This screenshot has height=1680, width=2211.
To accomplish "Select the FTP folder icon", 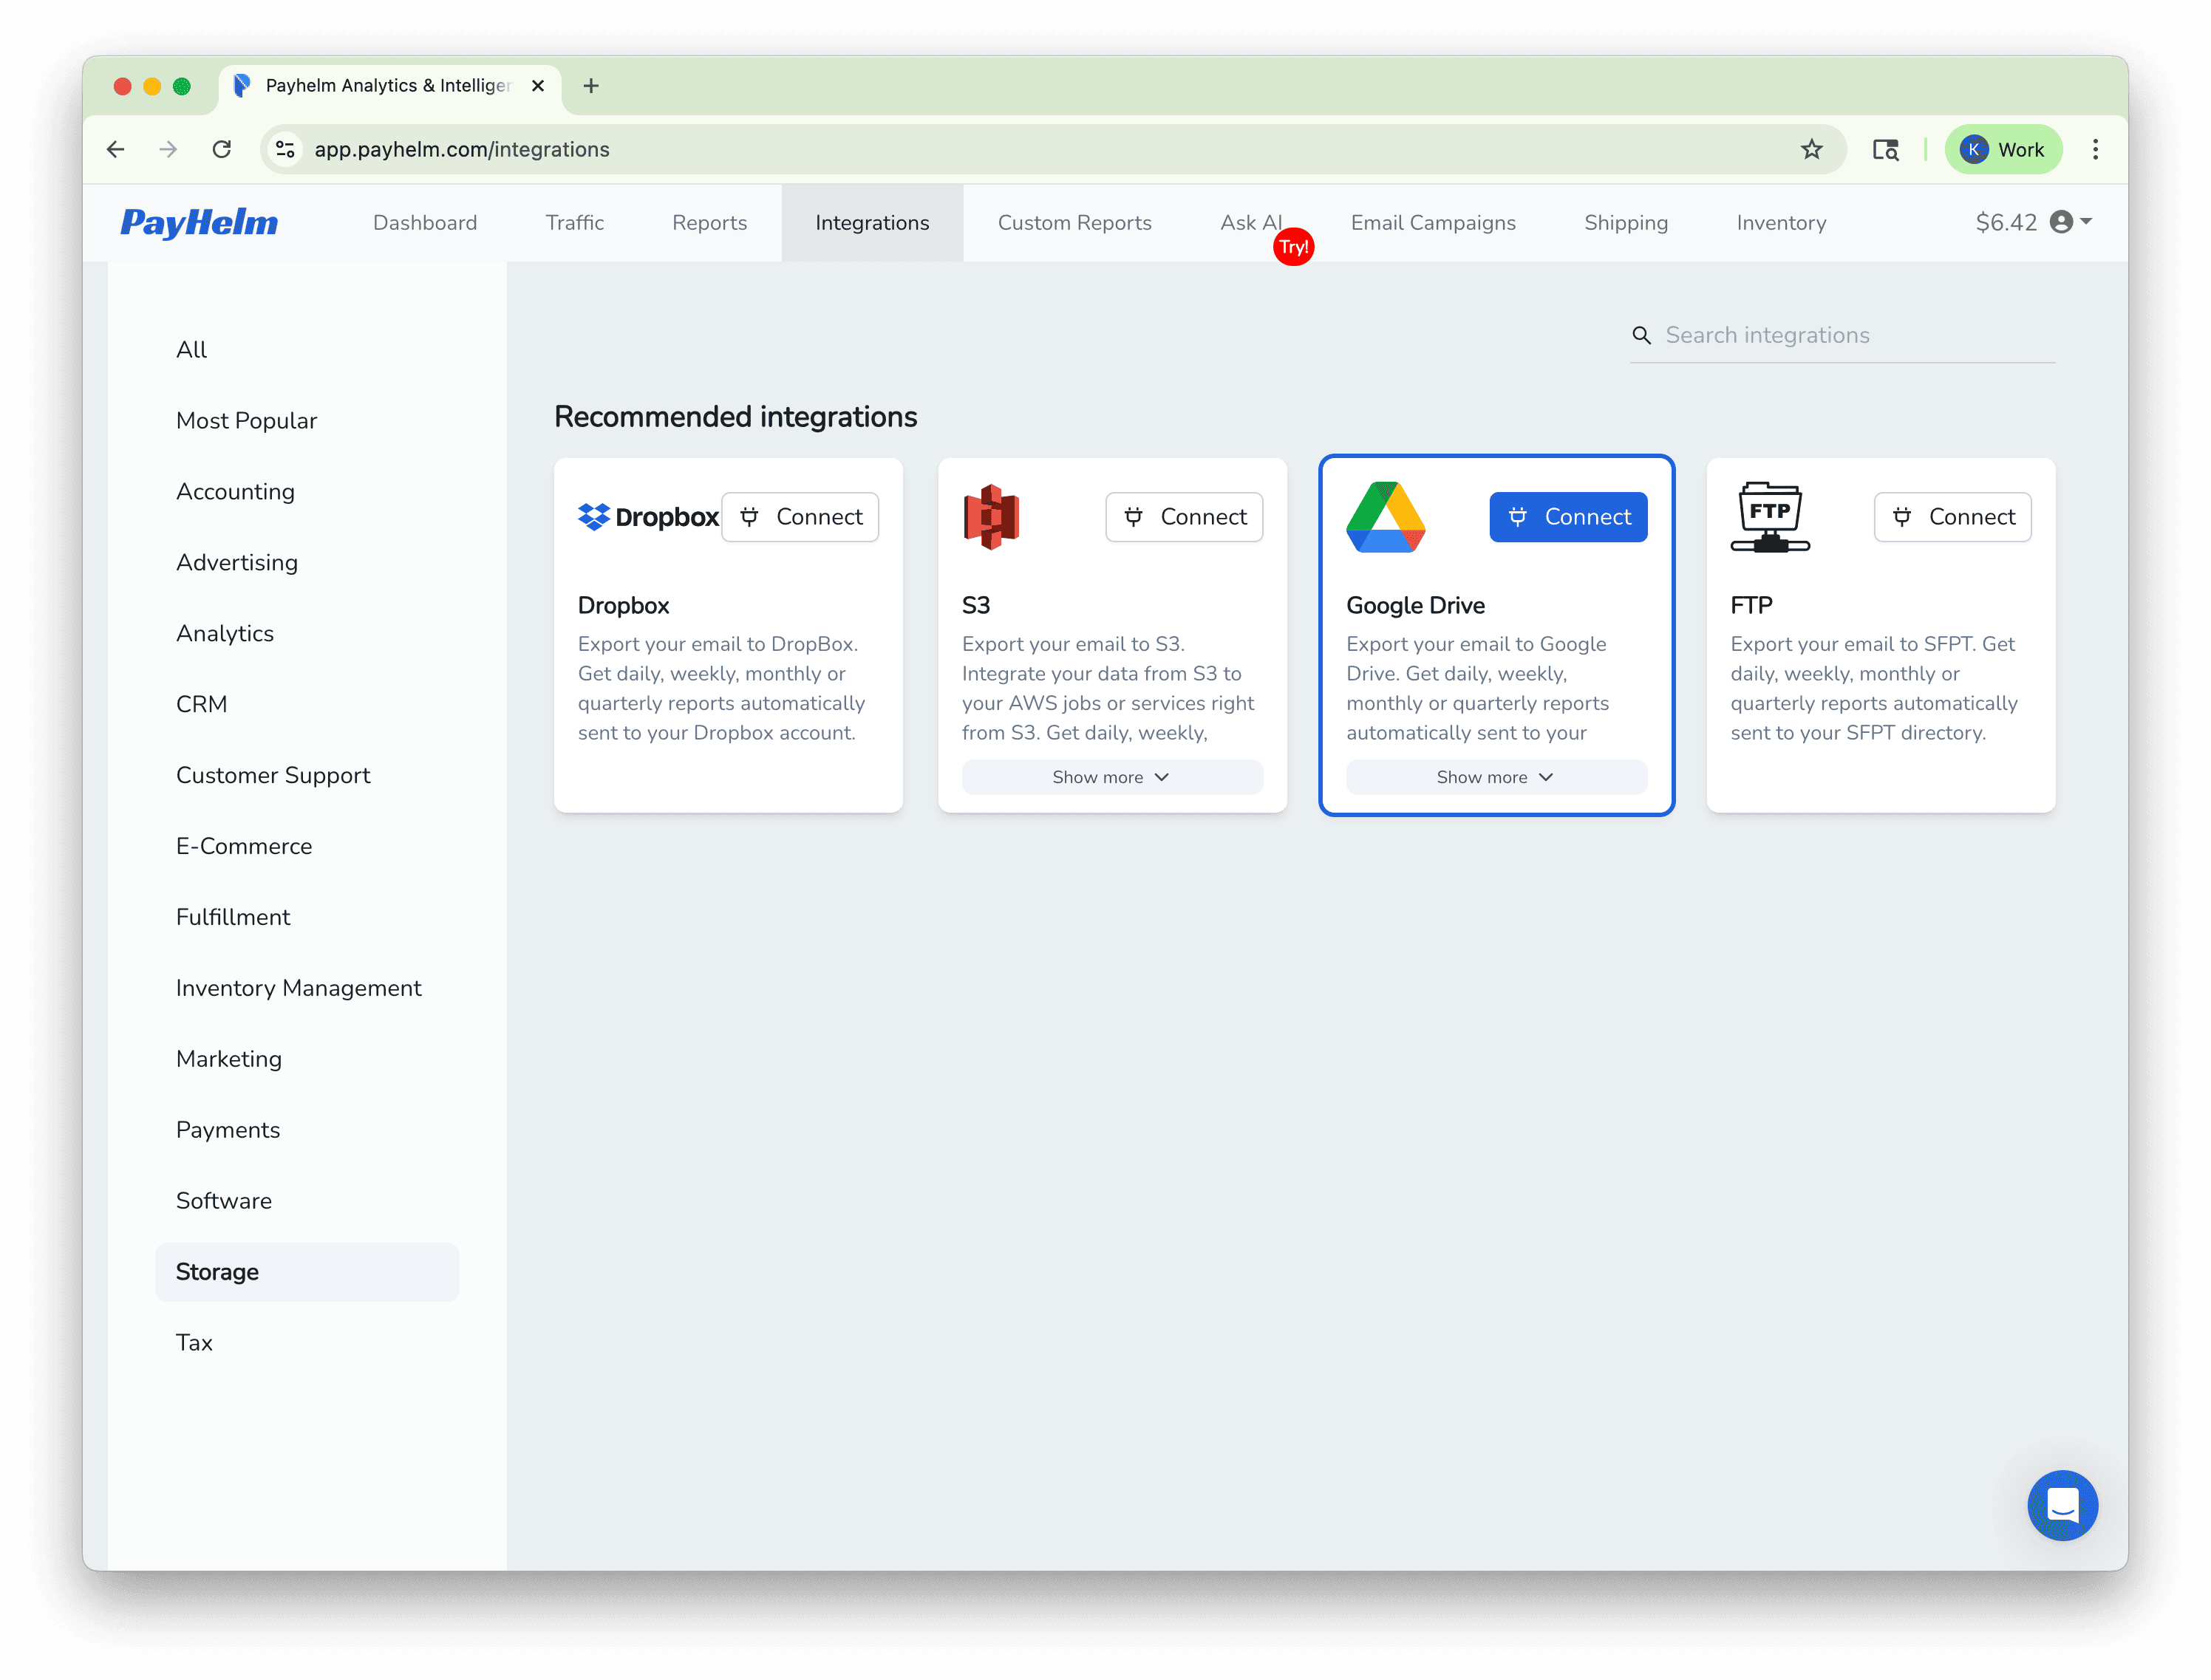I will click(1770, 516).
